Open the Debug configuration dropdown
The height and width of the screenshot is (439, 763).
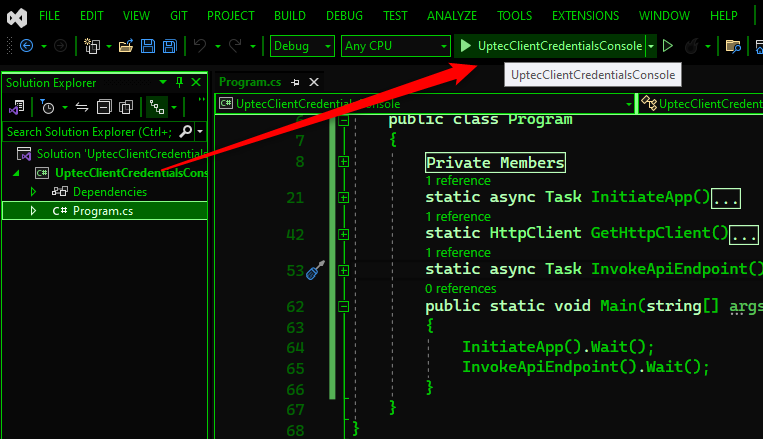pyautogui.click(x=302, y=46)
